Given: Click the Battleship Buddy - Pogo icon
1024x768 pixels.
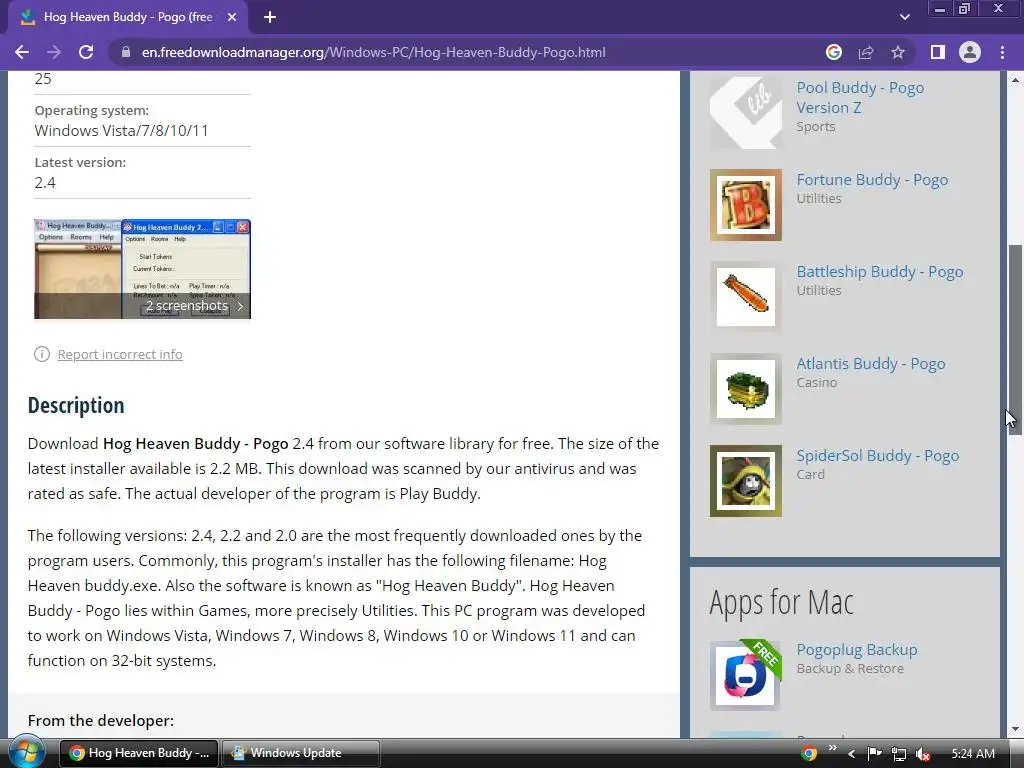Looking at the screenshot, I should click(x=746, y=297).
